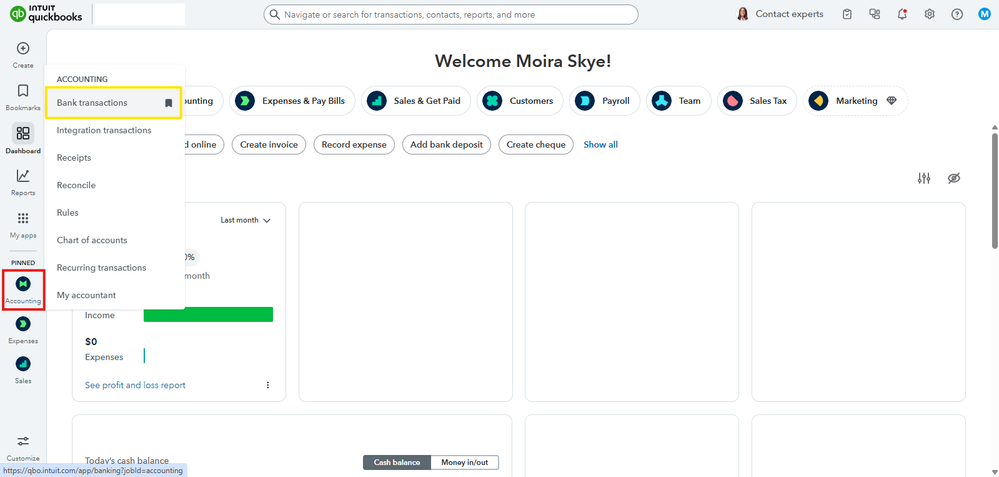Viewport: 999px width, 477px height.
Task: Open Reports from the sidebar
Action: click(x=23, y=176)
